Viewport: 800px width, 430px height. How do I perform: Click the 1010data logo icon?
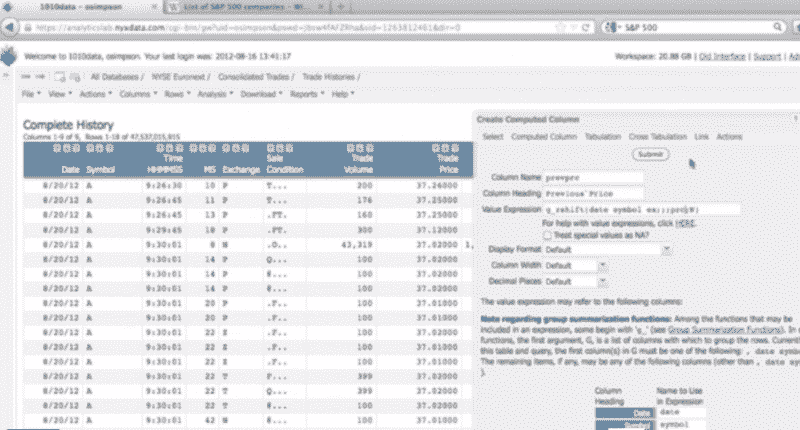pos(12,57)
